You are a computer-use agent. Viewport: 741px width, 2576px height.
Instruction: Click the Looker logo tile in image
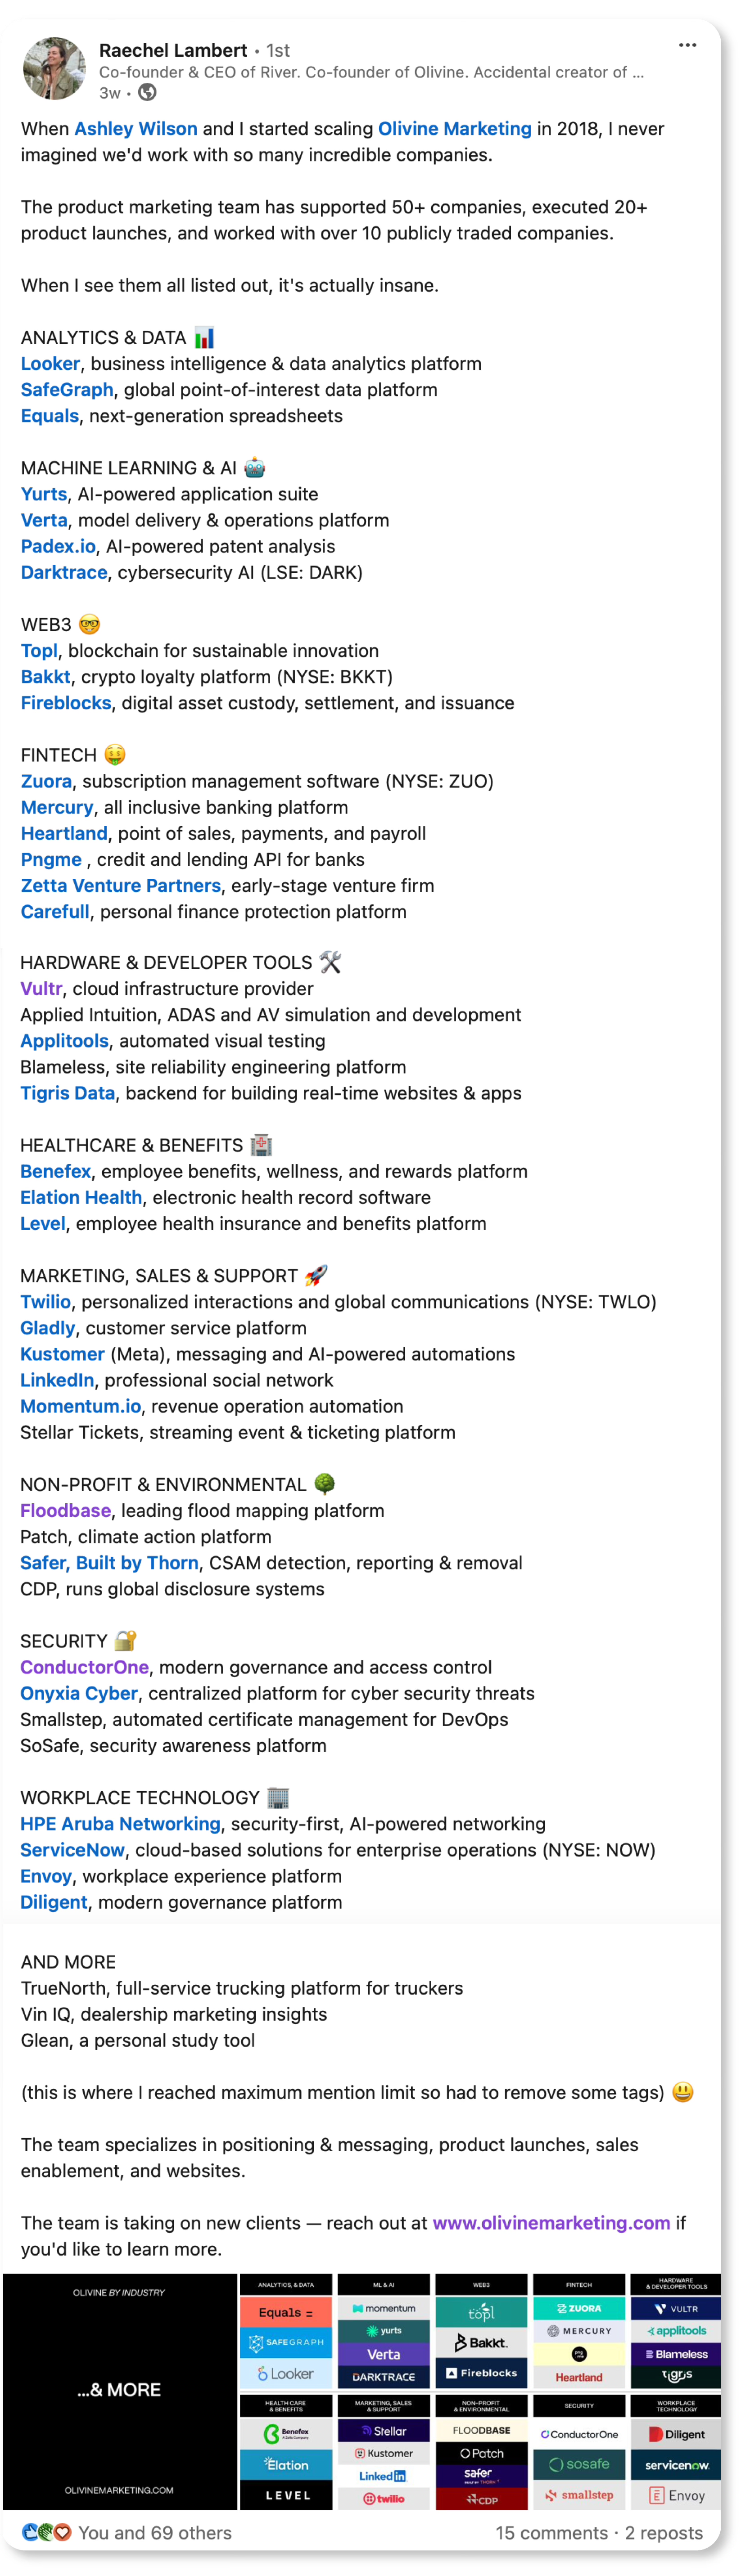point(286,2373)
